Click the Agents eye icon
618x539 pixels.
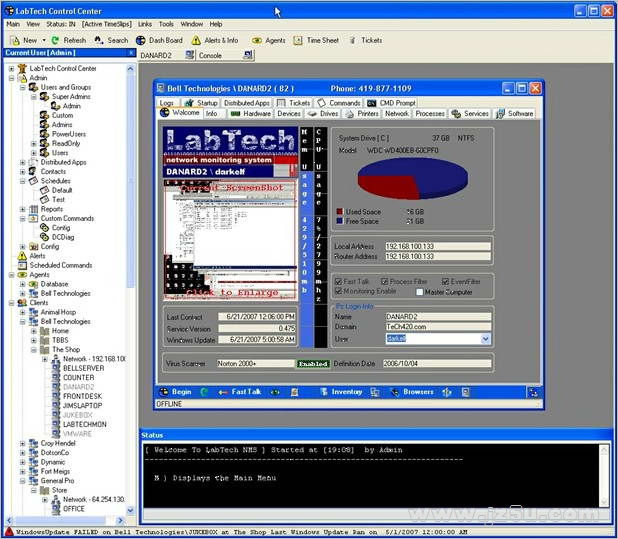257,40
